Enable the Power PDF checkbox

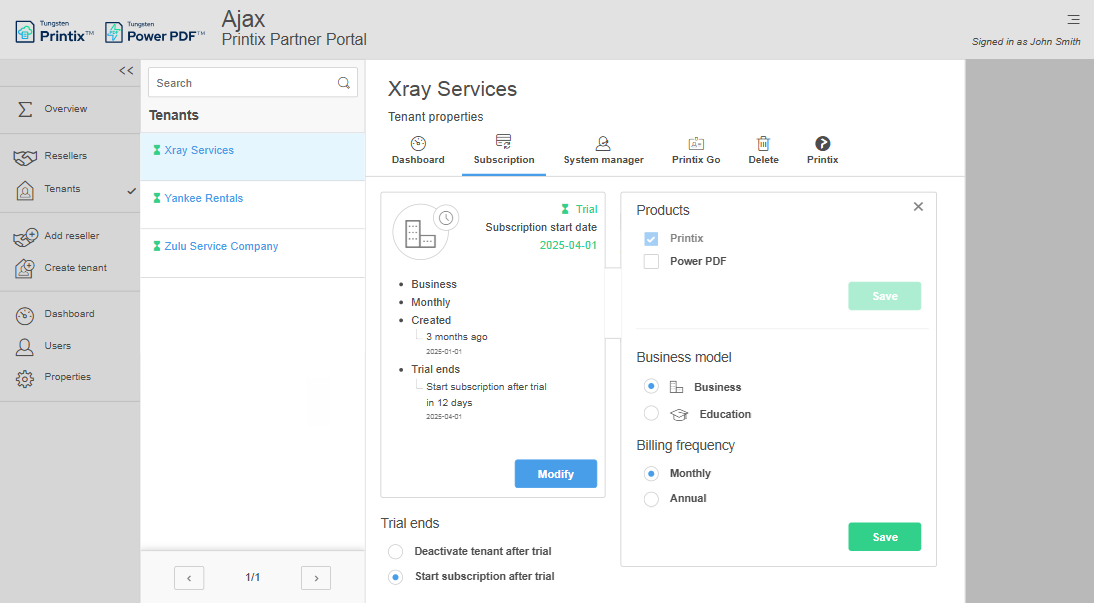click(x=651, y=262)
